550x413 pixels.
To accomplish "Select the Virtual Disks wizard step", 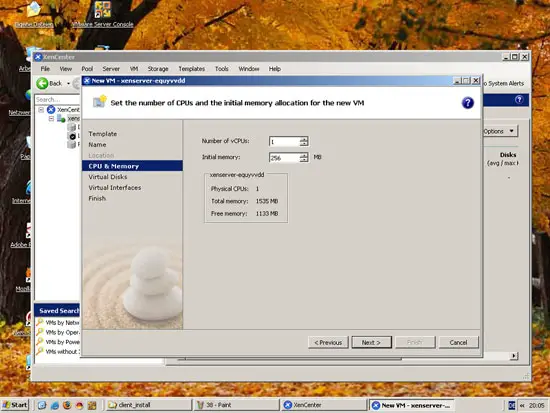I will pyautogui.click(x=108, y=177).
